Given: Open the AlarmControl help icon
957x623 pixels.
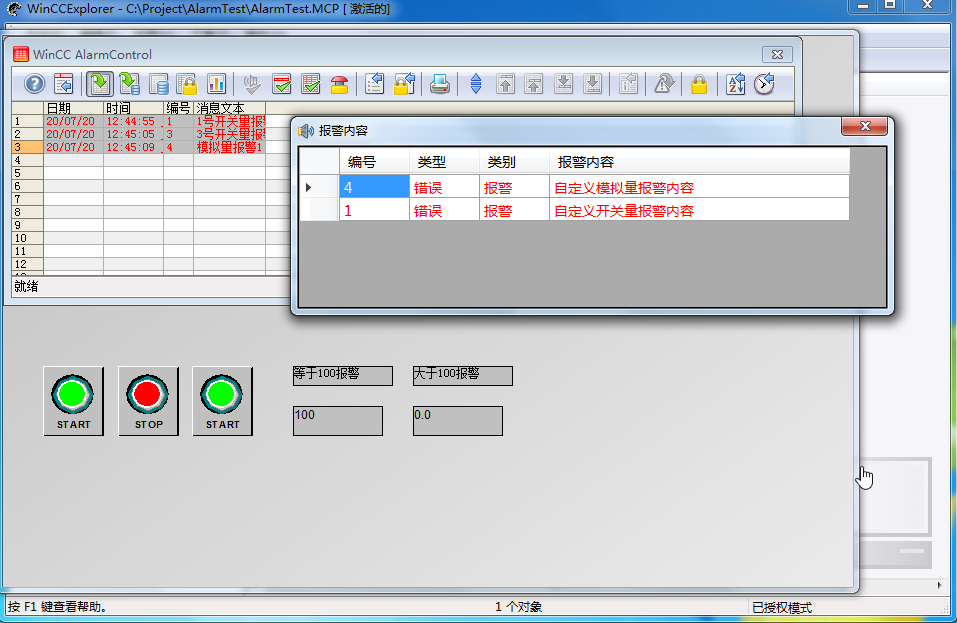Looking at the screenshot, I should [34, 84].
